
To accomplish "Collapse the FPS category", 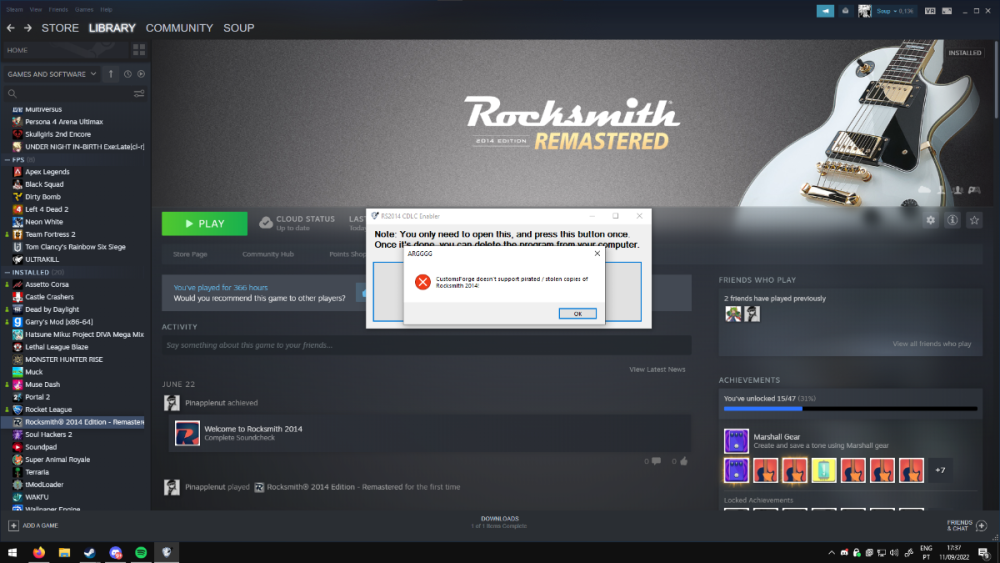I will tap(7, 159).
